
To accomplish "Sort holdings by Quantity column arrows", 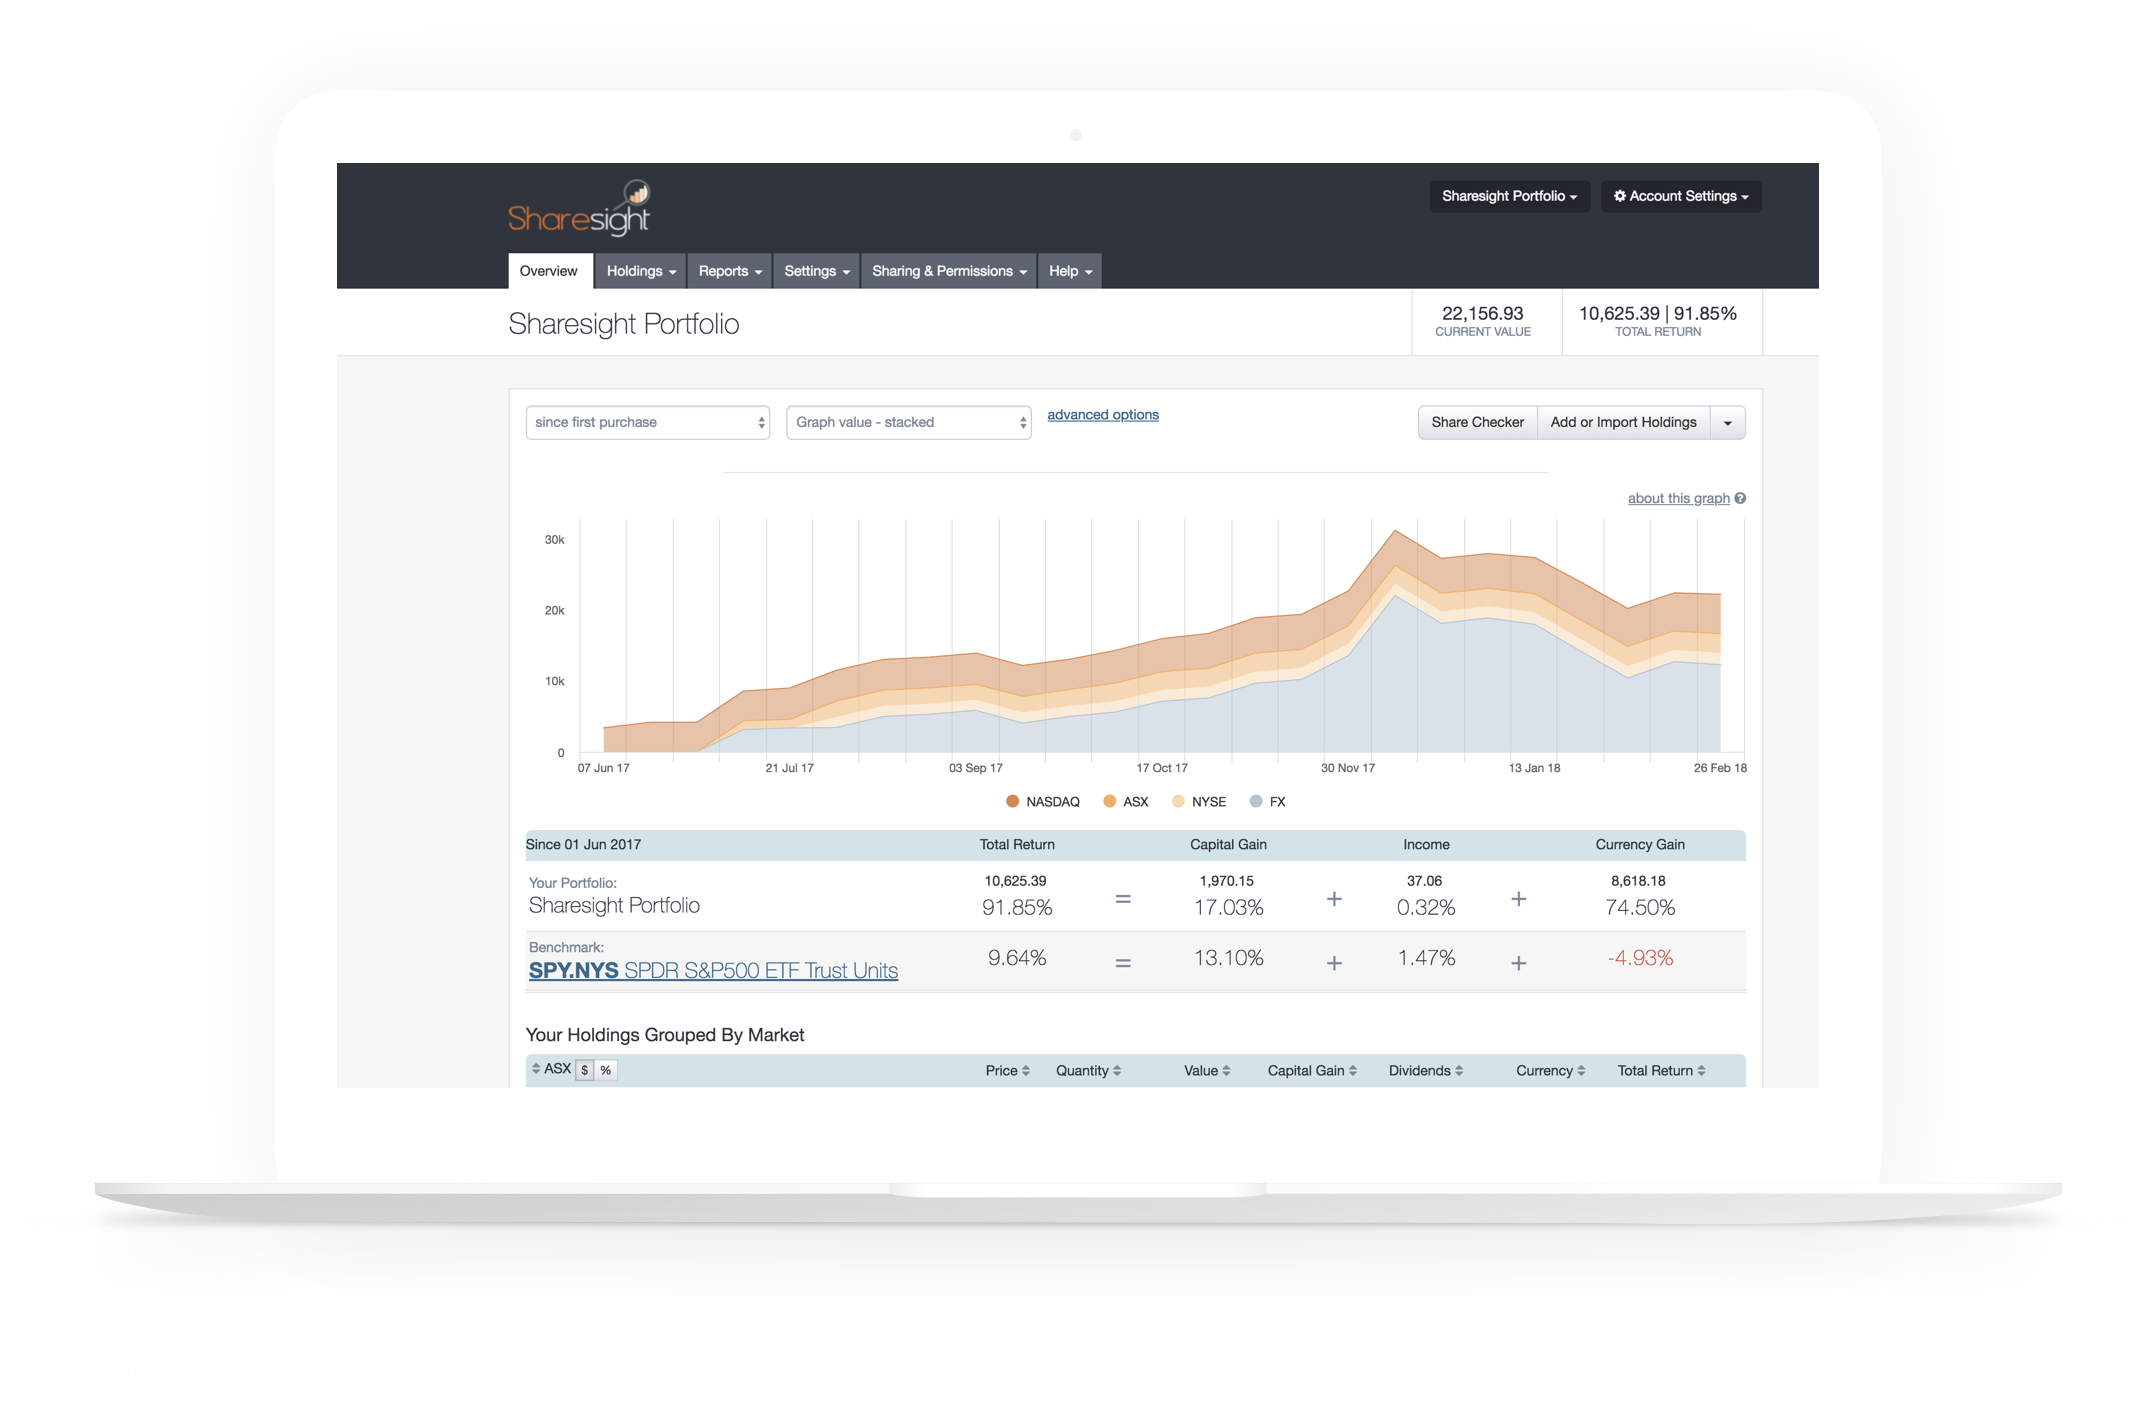I will [x=1117, y=1071].
